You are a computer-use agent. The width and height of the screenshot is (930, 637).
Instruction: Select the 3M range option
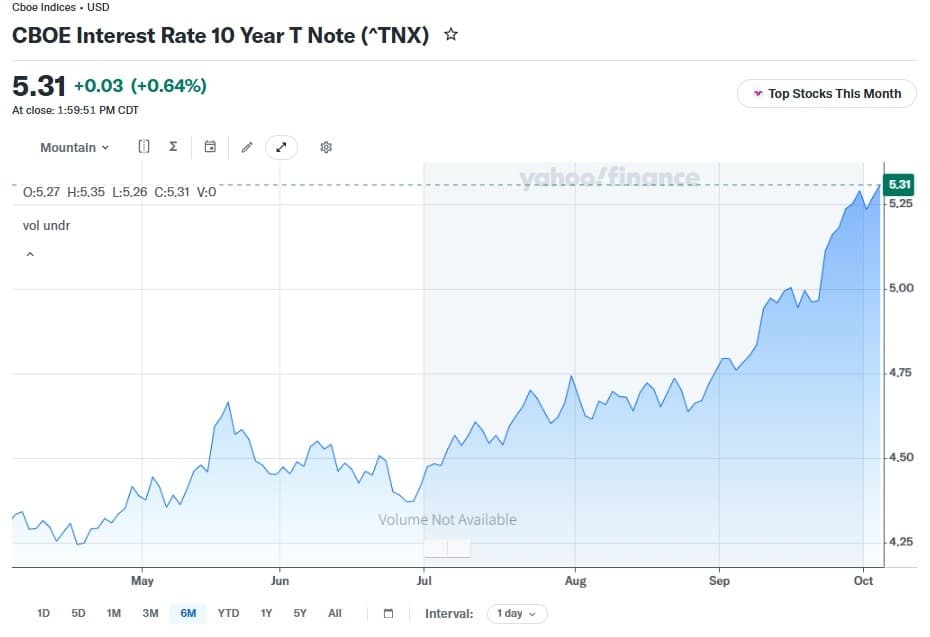coord(150,613)
